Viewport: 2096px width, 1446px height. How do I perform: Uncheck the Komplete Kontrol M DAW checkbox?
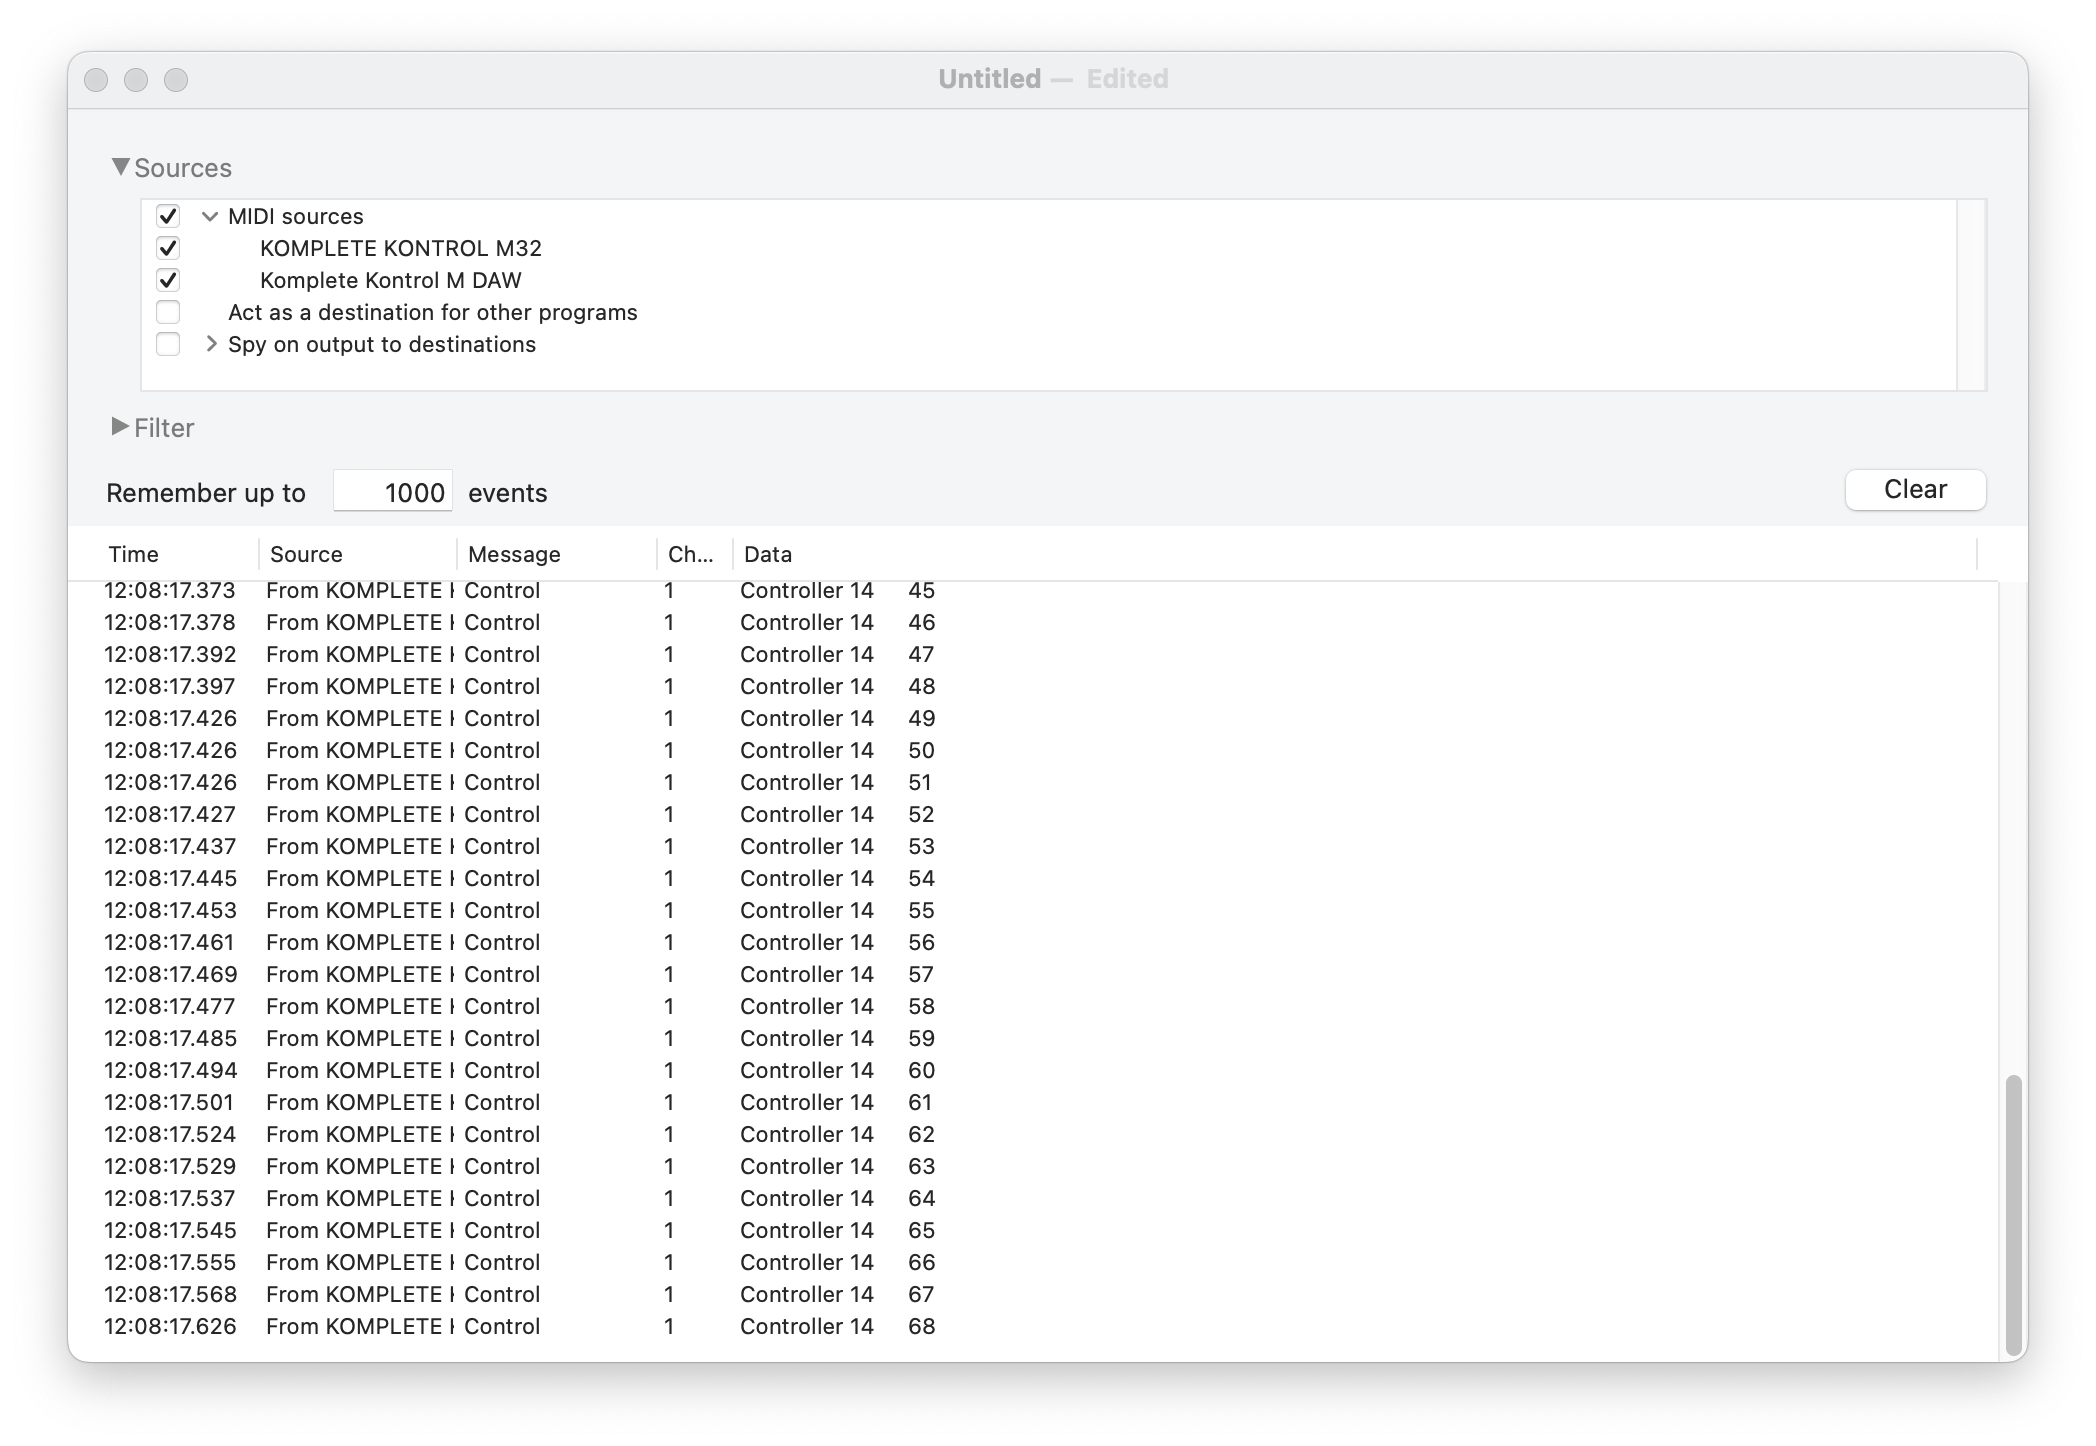point(168,280)
